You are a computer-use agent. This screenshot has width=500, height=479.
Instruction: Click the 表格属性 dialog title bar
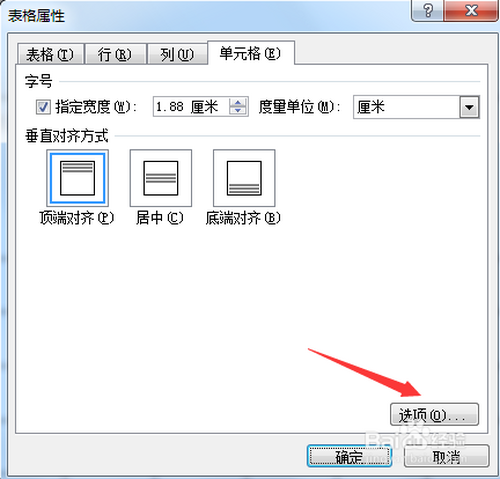pos(207,15)
